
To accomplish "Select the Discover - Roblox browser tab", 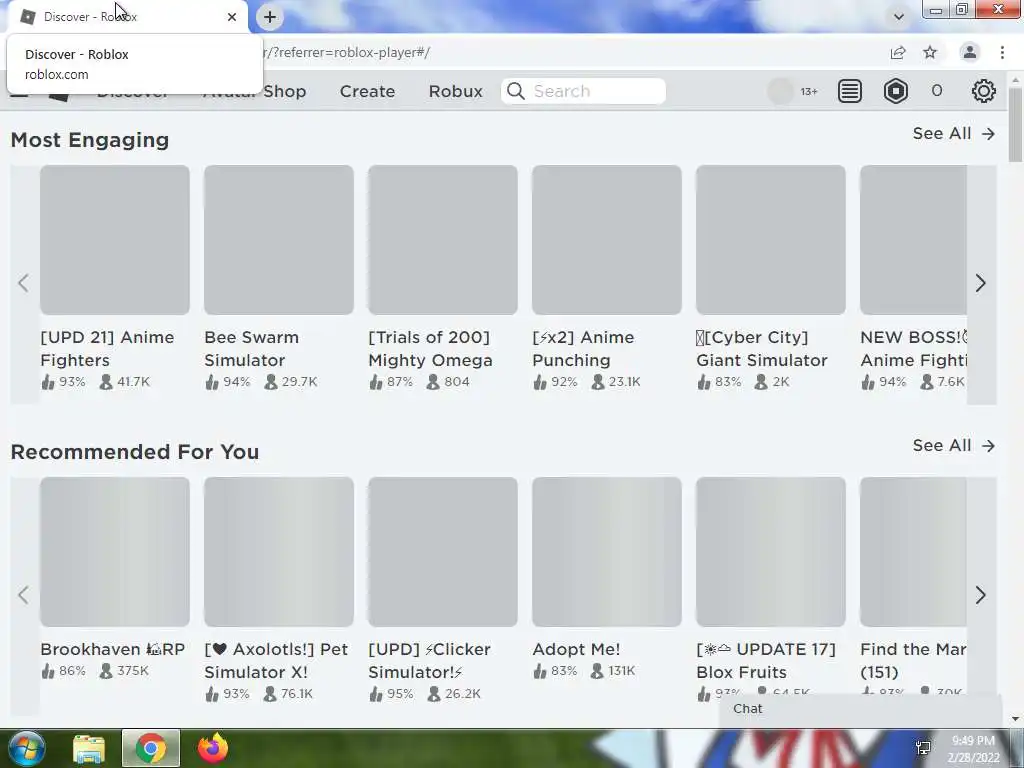I will 127,17.
